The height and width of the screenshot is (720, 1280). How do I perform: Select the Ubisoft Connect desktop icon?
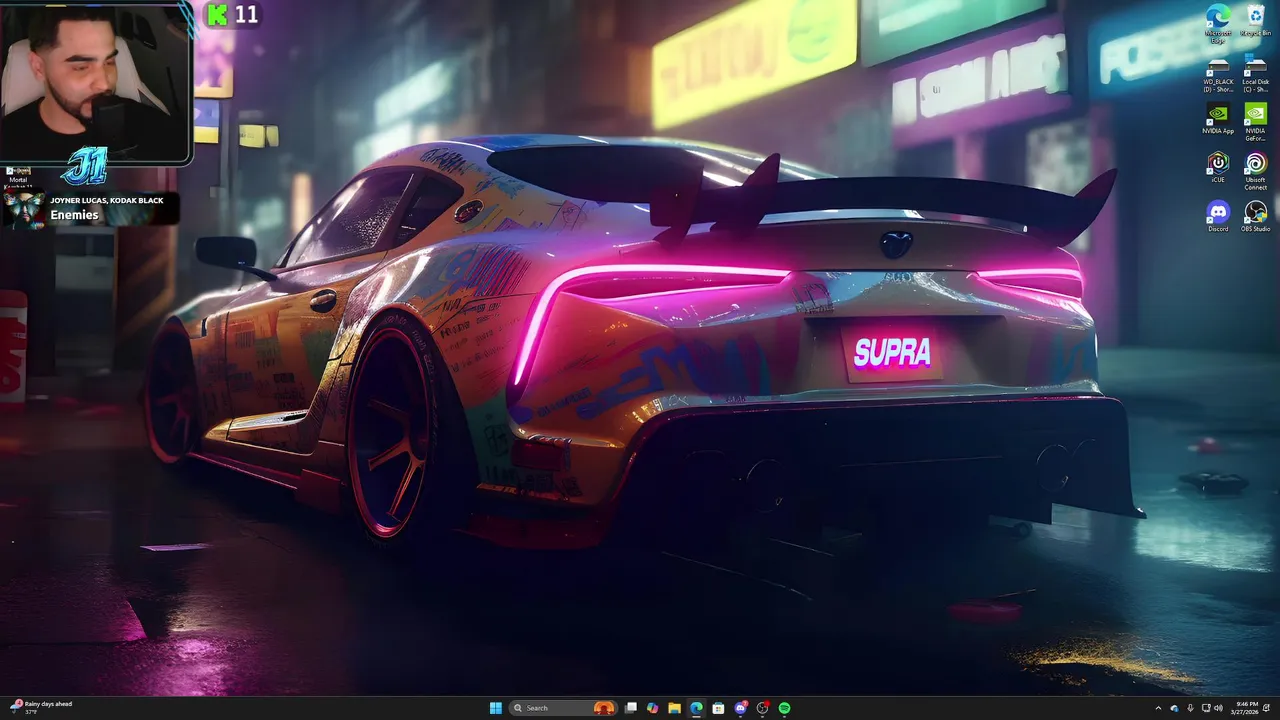(1256, 171)
